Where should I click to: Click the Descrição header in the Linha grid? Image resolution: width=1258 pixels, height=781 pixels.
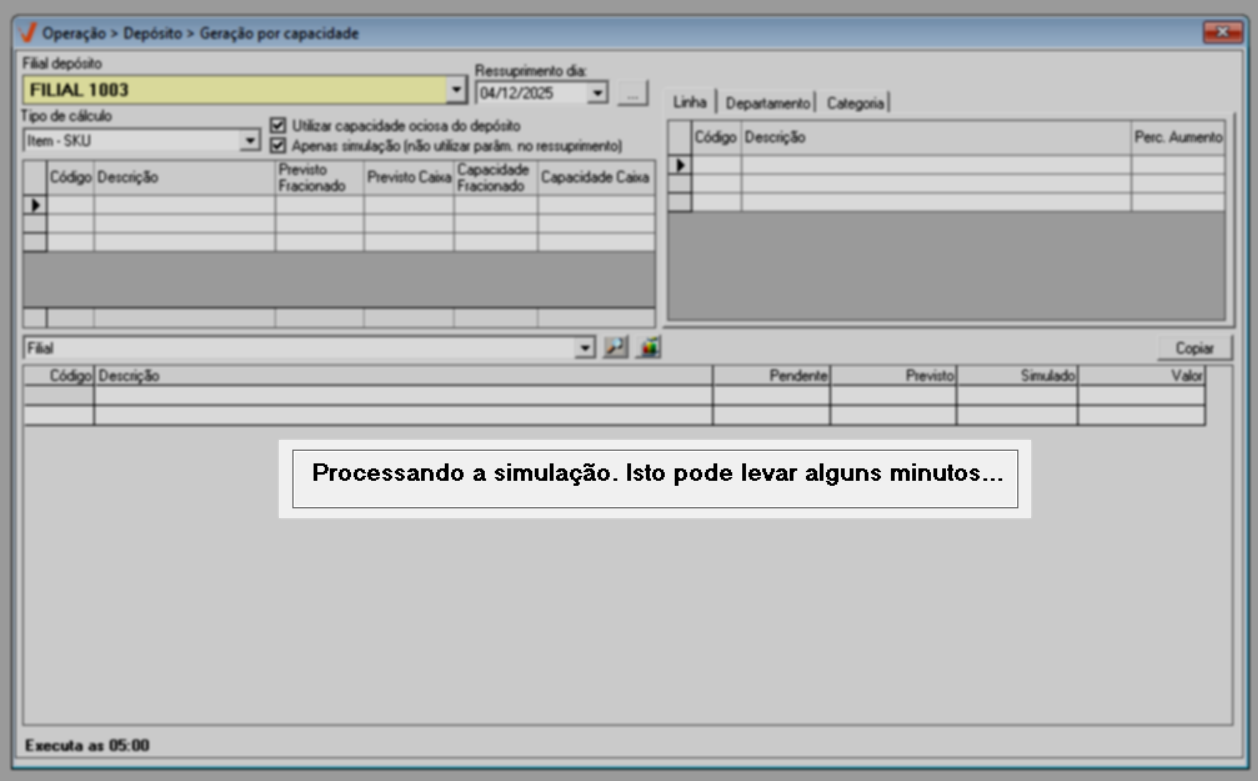(x=936, y=138)
